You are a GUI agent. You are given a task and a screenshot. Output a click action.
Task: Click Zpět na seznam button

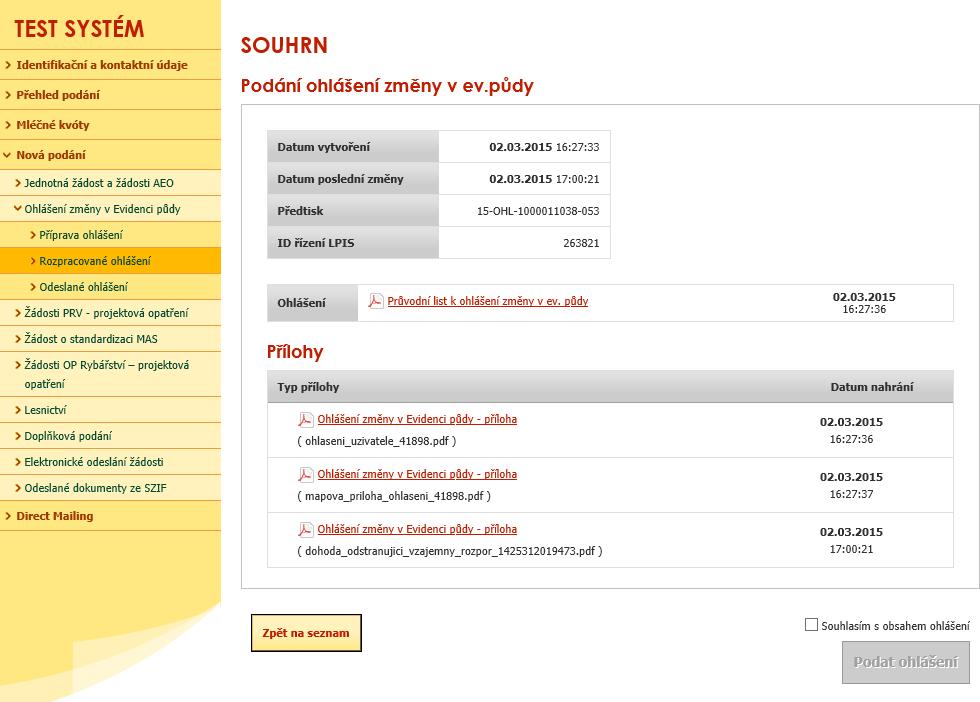tap(306, 633)
